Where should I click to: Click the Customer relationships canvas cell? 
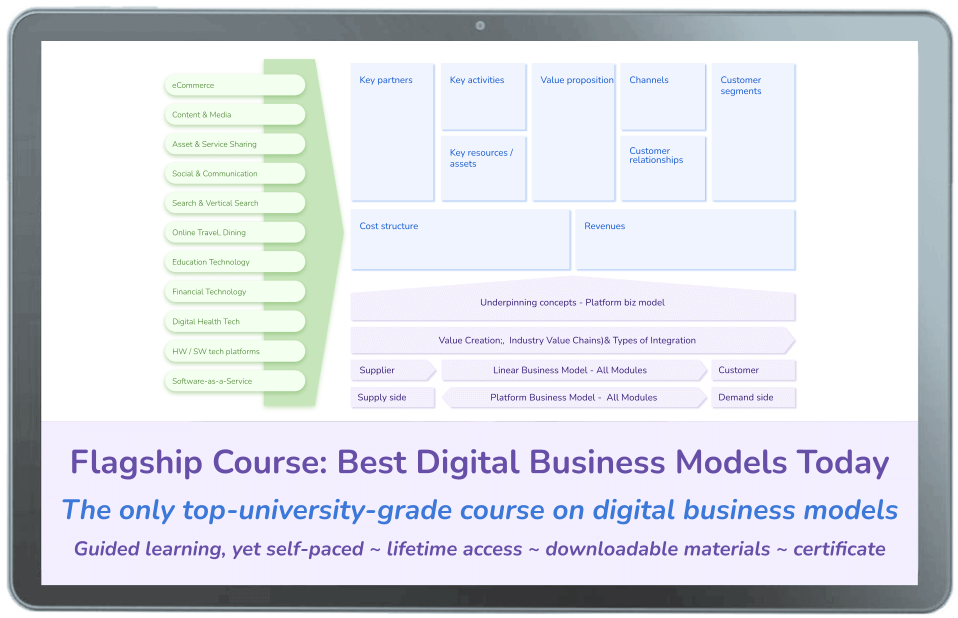click(662, 167)
